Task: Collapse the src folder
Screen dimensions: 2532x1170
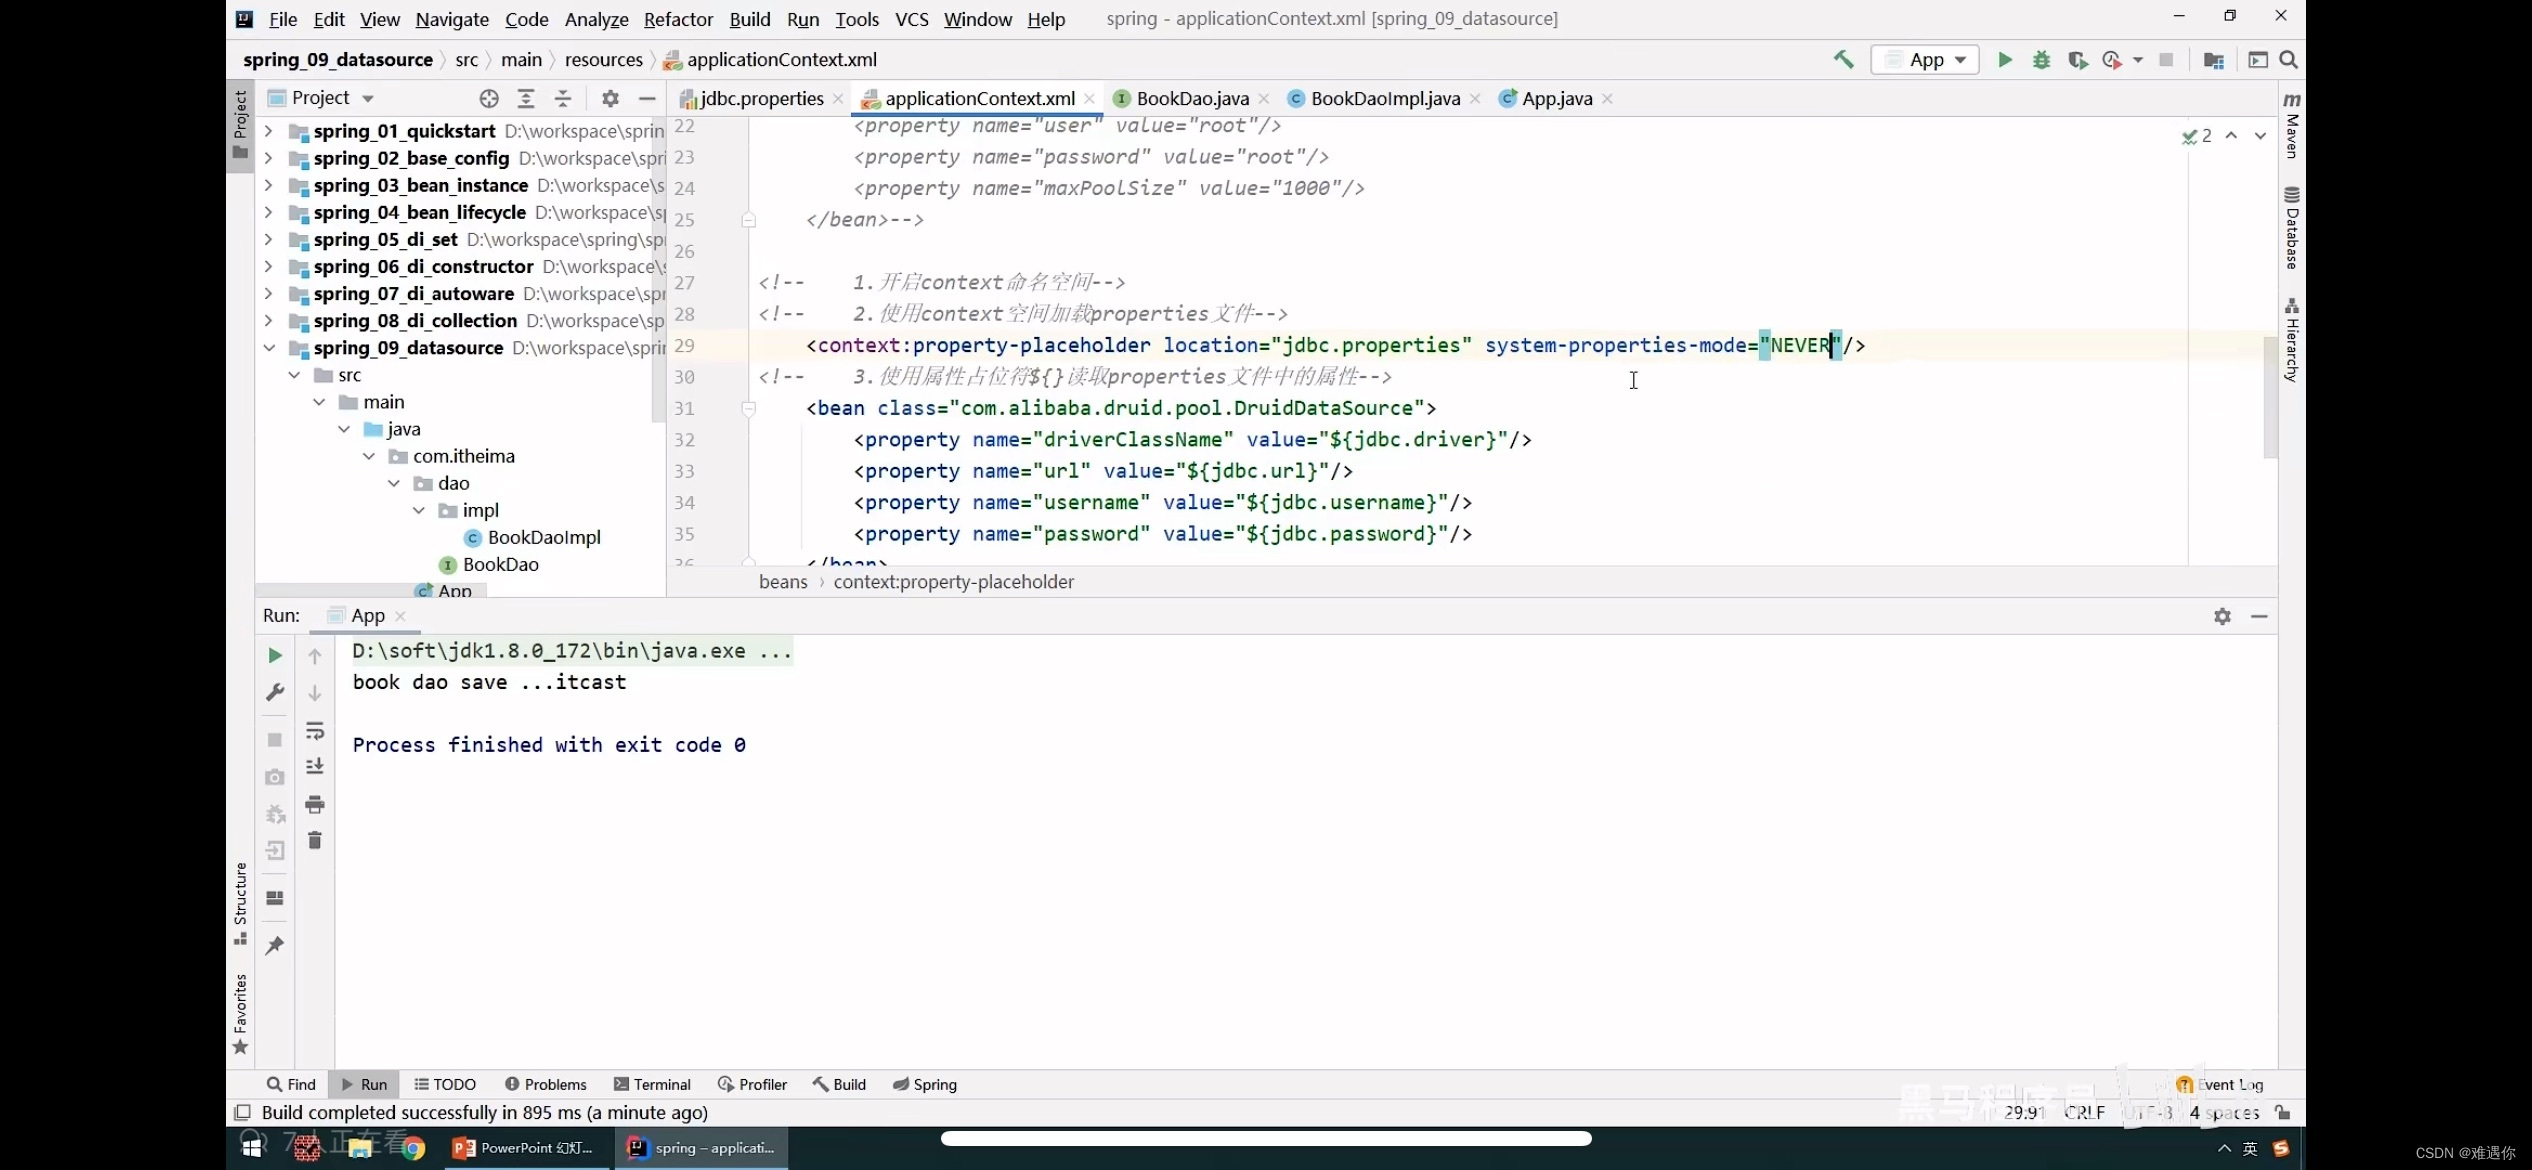Action: tap(294, 375)
